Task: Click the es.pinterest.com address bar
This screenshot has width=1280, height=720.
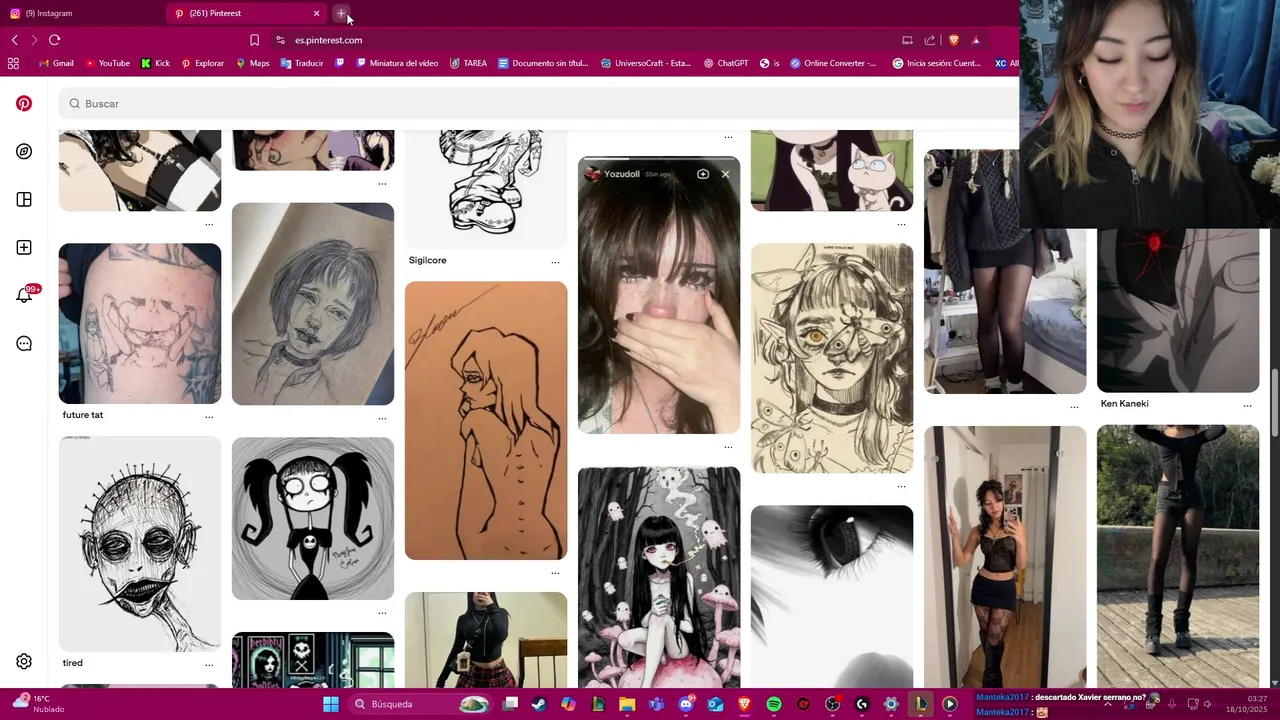Action: click(x=580, y=40)
